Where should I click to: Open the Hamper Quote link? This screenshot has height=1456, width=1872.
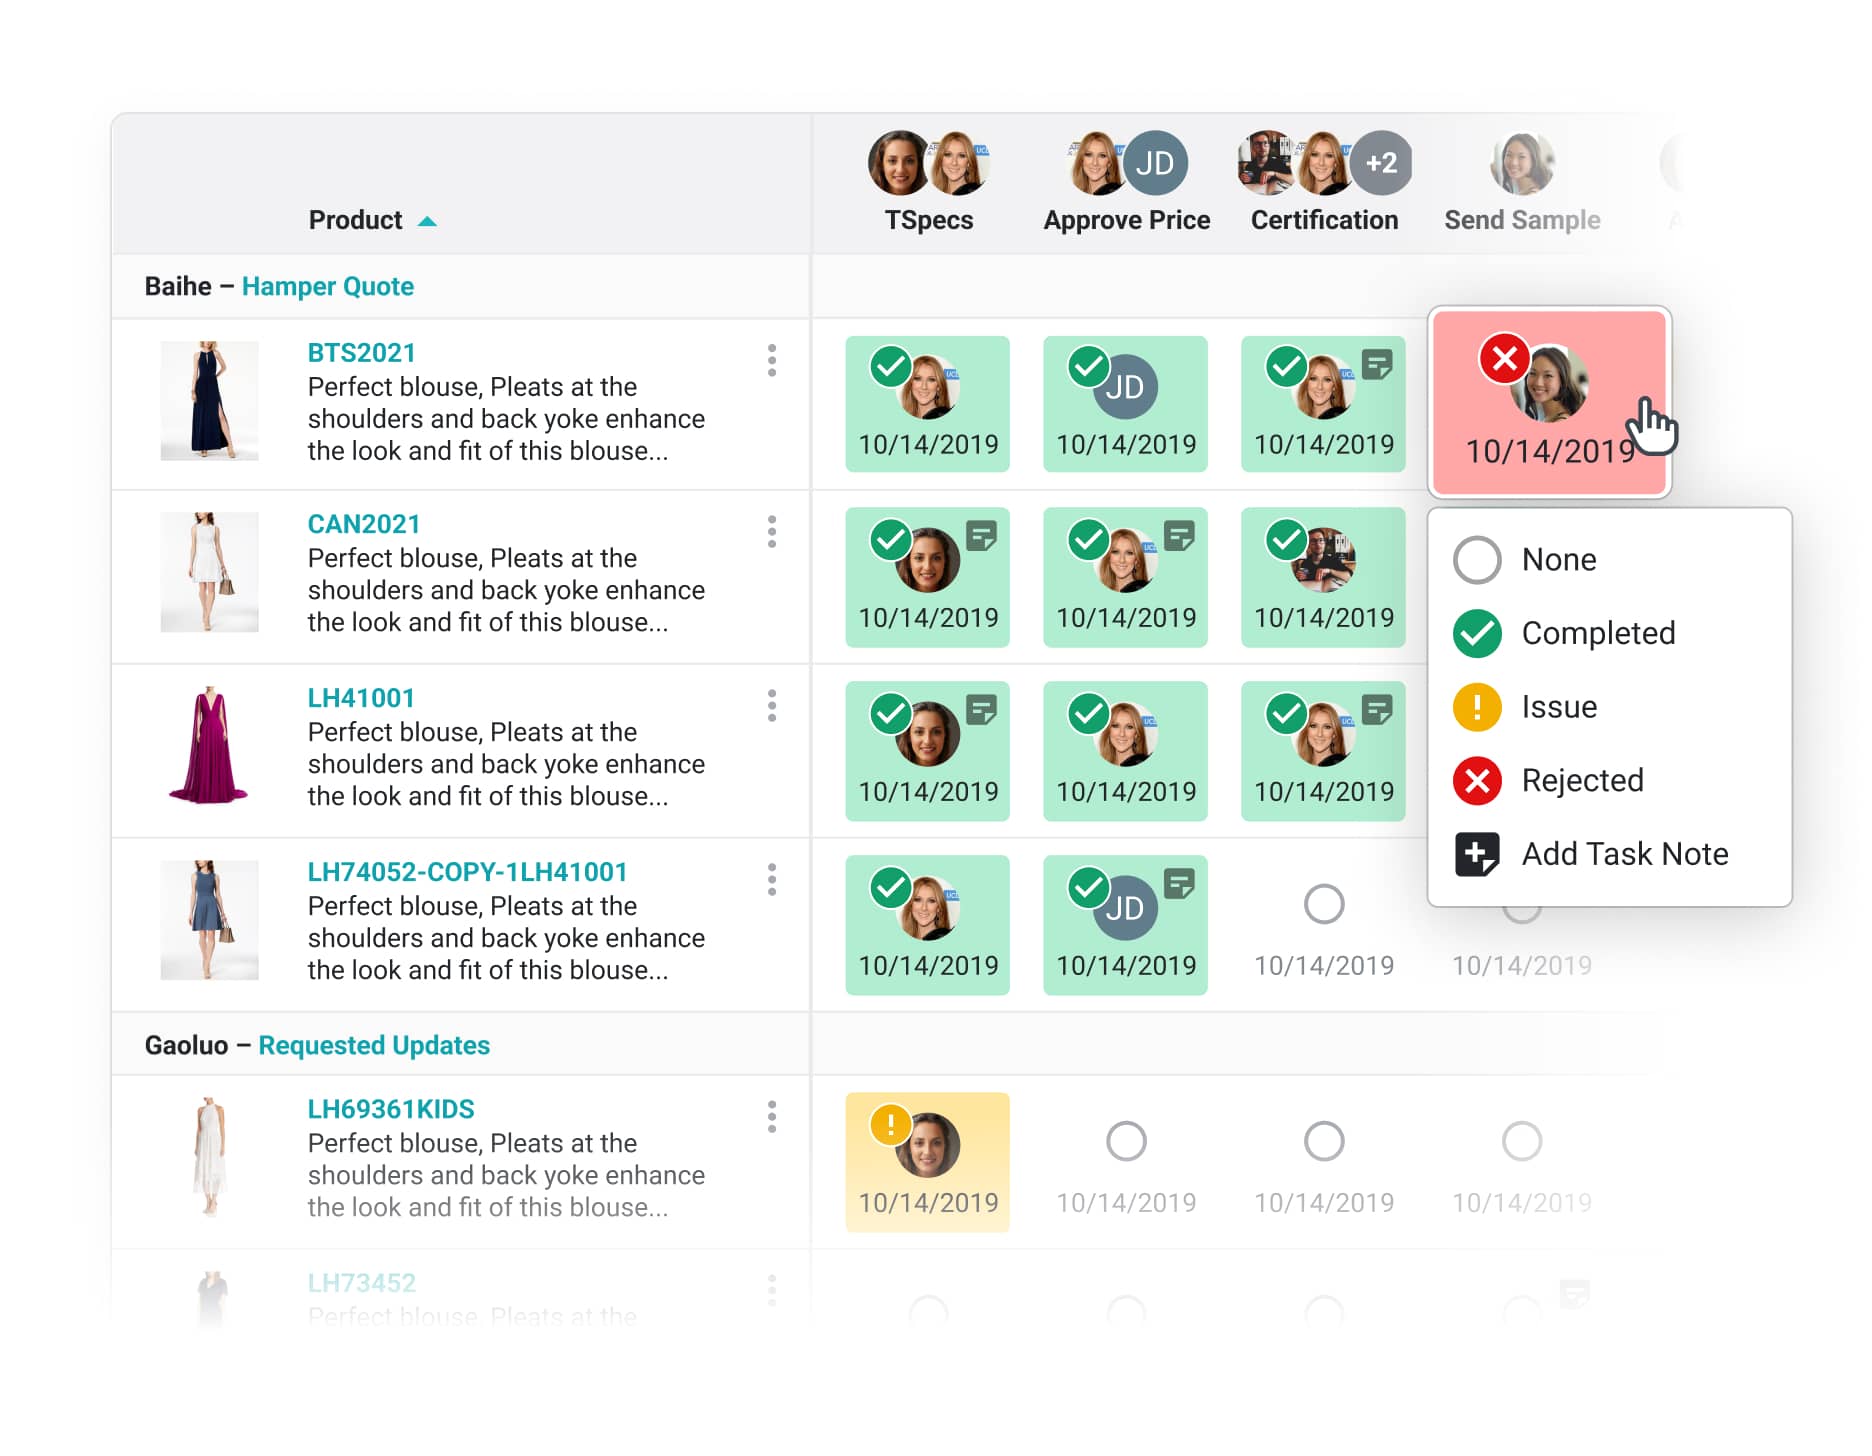327,286
